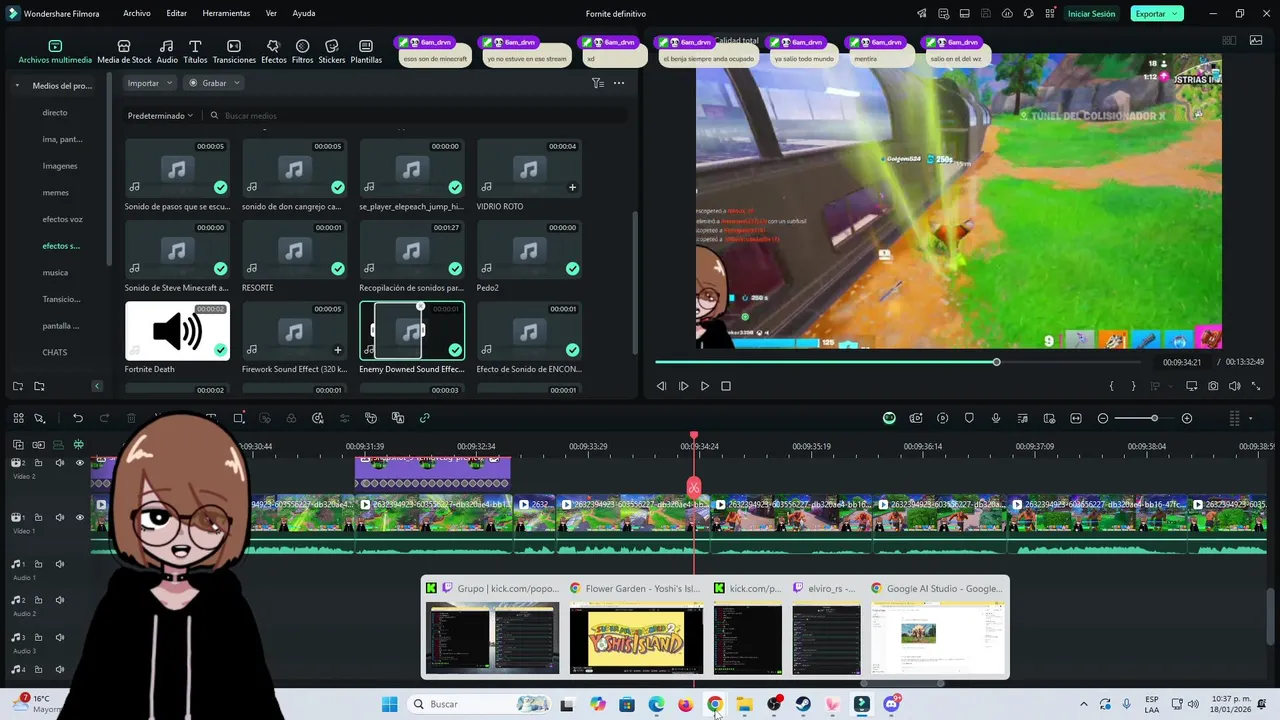Image resolution: width=1280 pixels, height=720 pixels.
Task: Click the red timeline playhead marker
Action: click(694, 487)
